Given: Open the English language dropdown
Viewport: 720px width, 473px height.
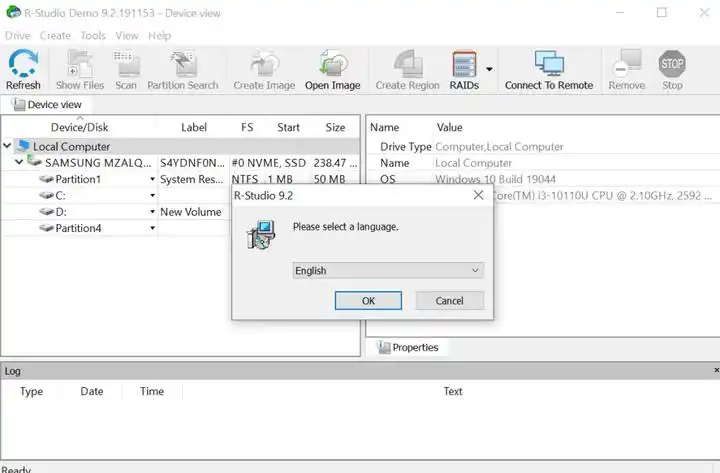Looking at the screenshot, I should (x=388, y=270).
